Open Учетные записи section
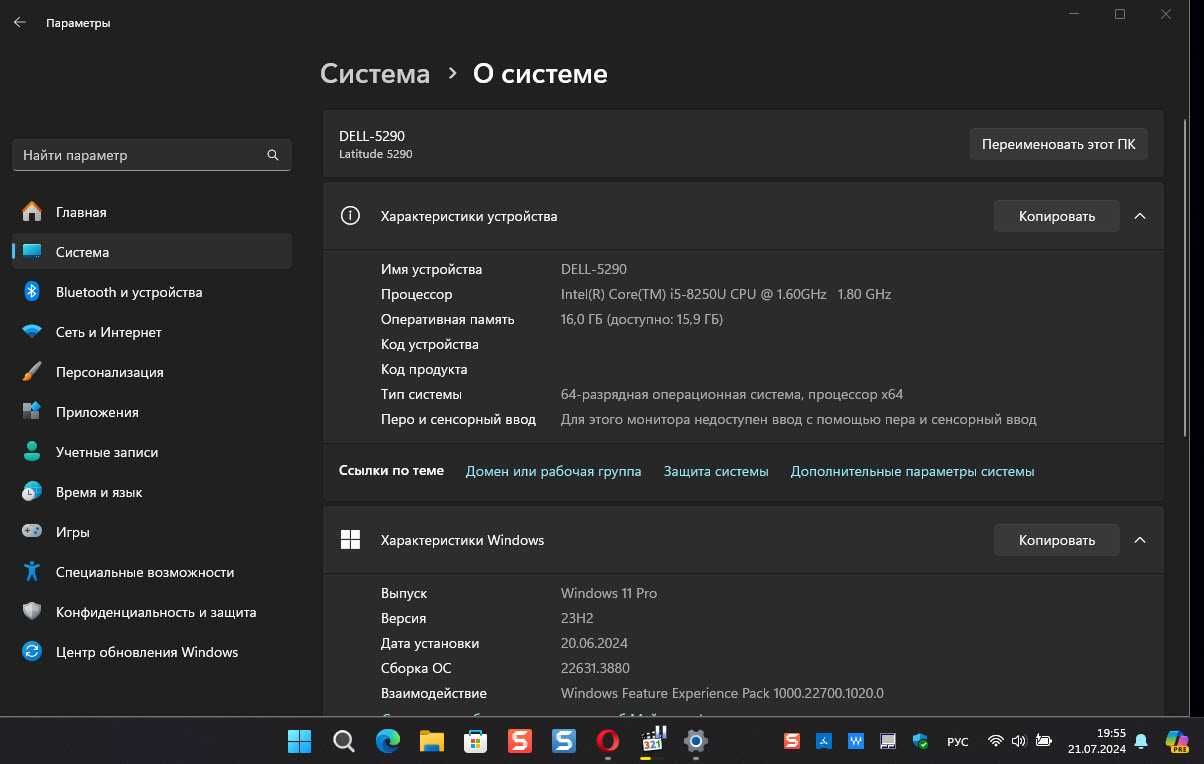The width and height of the screenshot is (1204, 764). [x=152, y=452]
